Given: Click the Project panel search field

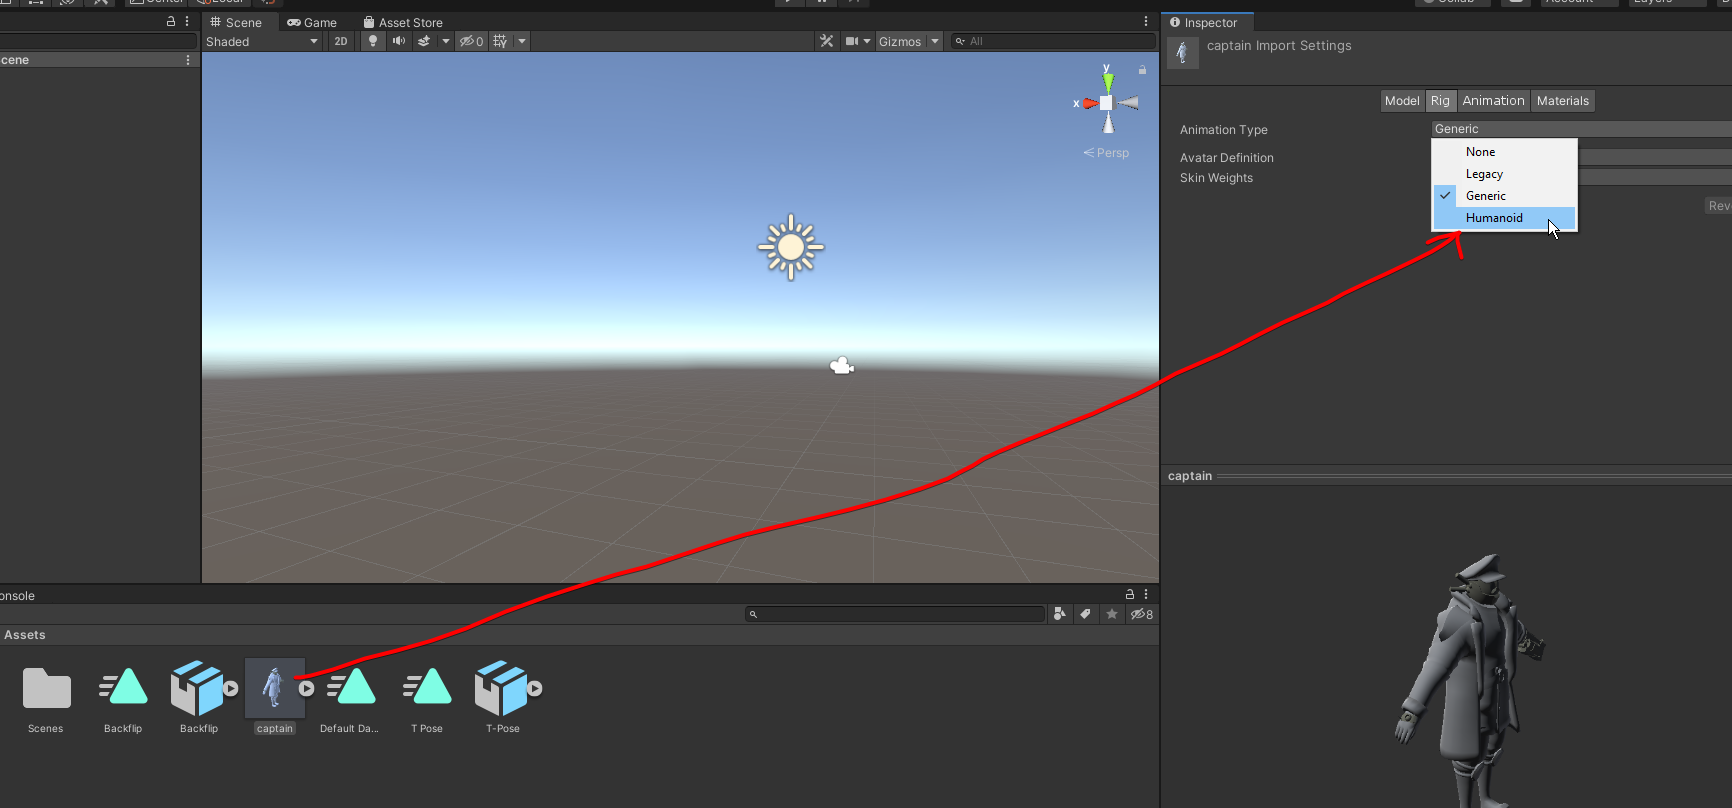Looking at the screenshot, I should [x=895, y=614].
